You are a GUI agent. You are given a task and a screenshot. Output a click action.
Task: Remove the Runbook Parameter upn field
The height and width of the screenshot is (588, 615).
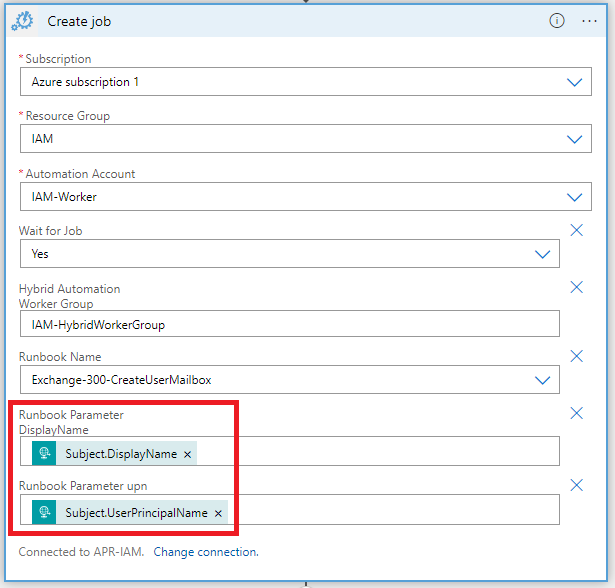click(576, 485)
